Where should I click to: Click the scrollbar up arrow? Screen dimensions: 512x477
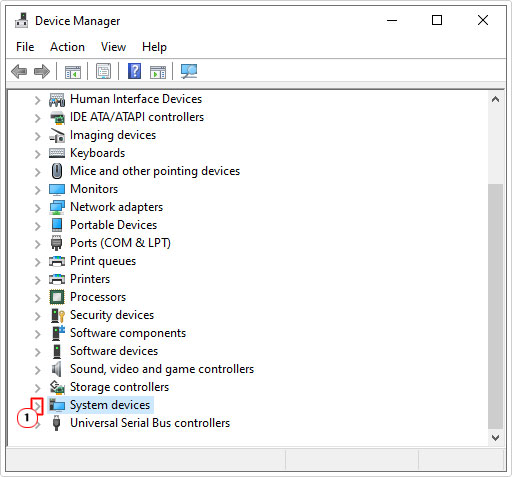point(495,99)
